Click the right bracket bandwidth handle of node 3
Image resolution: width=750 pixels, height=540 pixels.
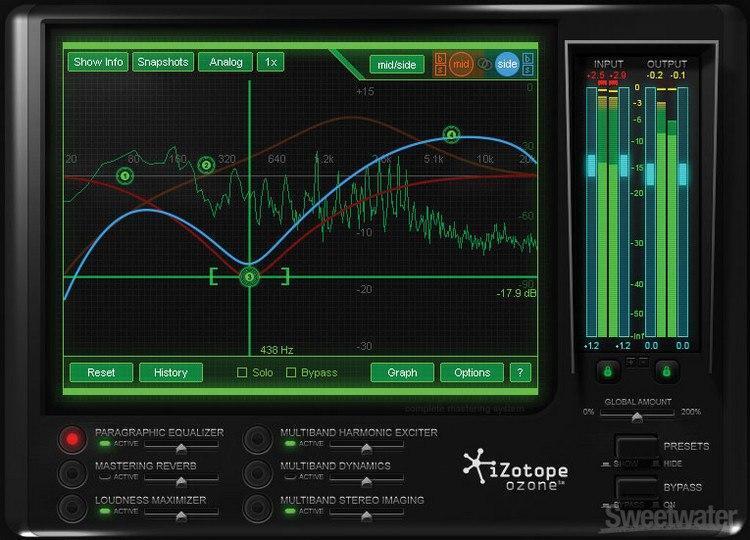coord(286,276)
